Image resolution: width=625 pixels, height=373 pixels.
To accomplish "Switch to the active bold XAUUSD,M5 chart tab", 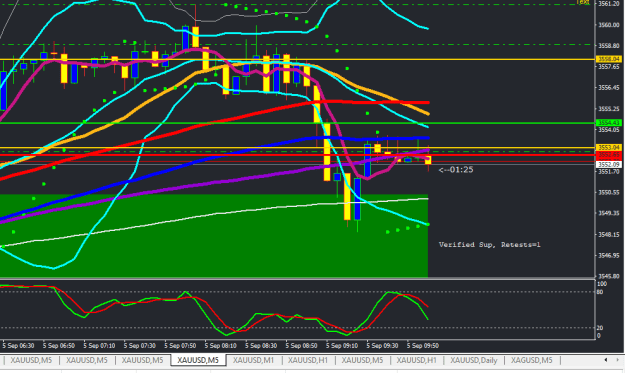I will pyautogui.click(x=198, y=360).
